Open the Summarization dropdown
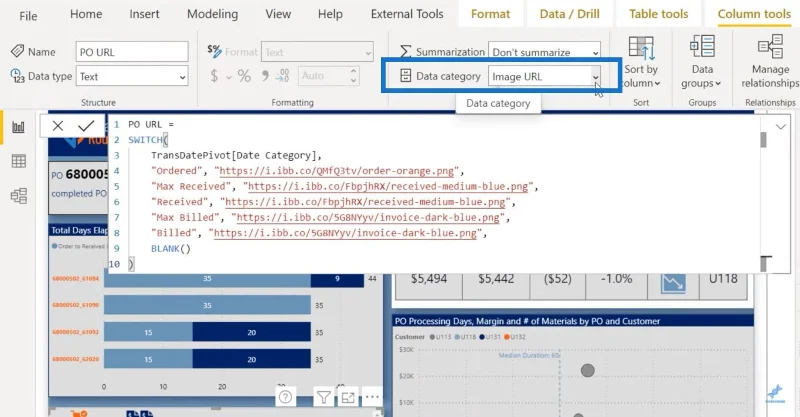 click(544, 52)
